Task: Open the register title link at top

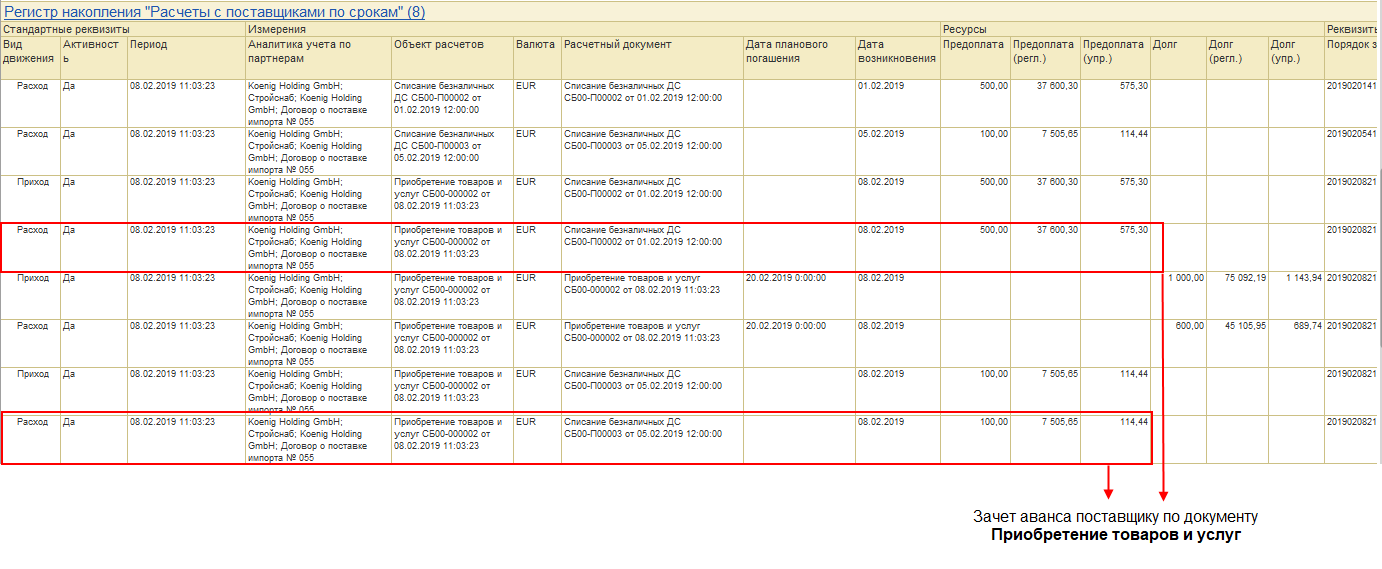Action: (x=215, y=12)
